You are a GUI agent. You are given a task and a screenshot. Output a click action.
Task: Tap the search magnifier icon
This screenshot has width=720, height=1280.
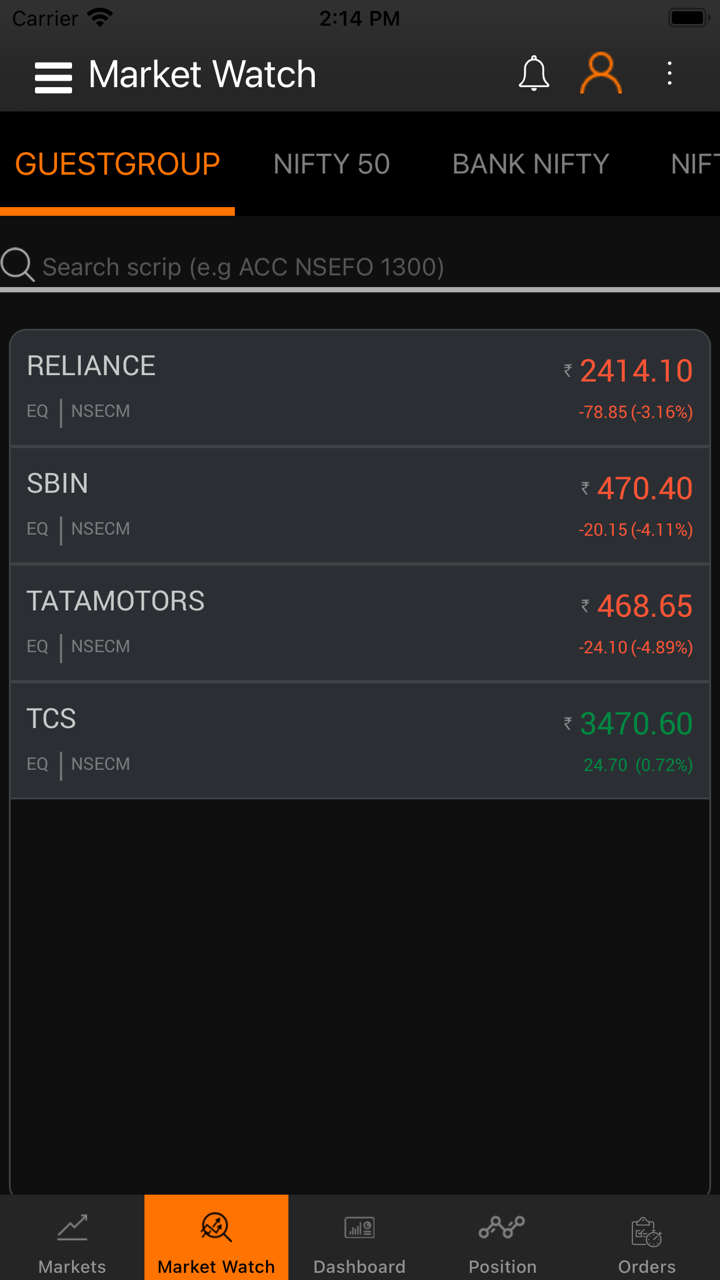click(x=18, y=266)
